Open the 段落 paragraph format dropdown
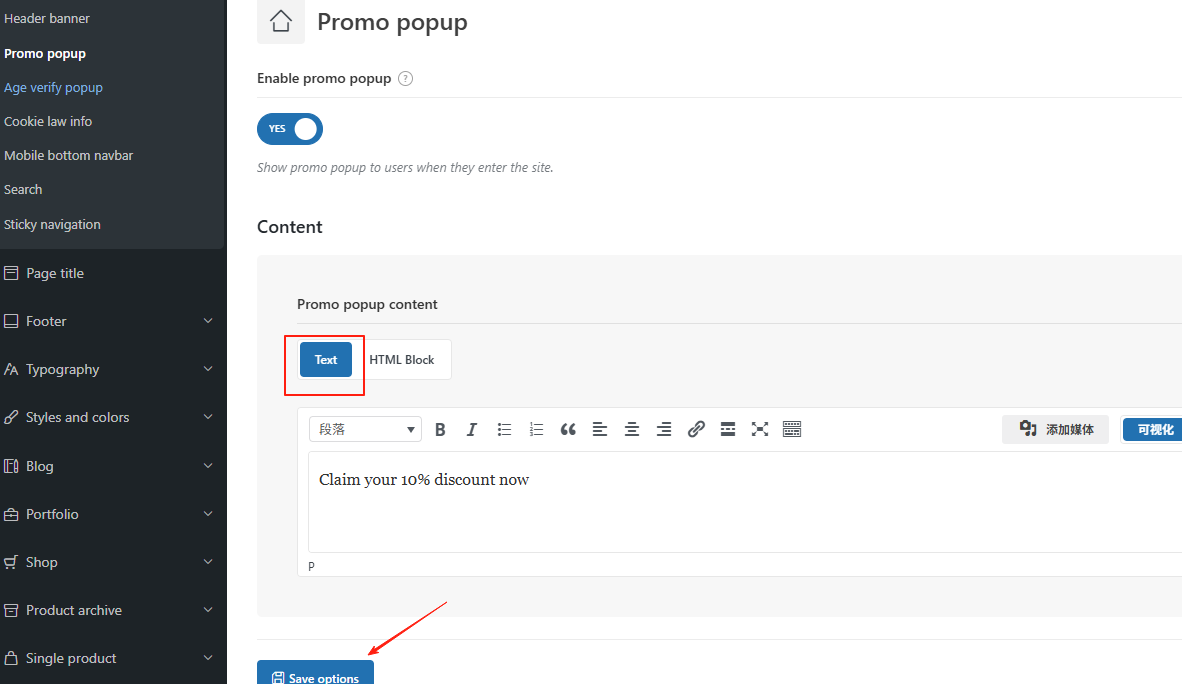The image size is (1182, 684). point(365,429)
